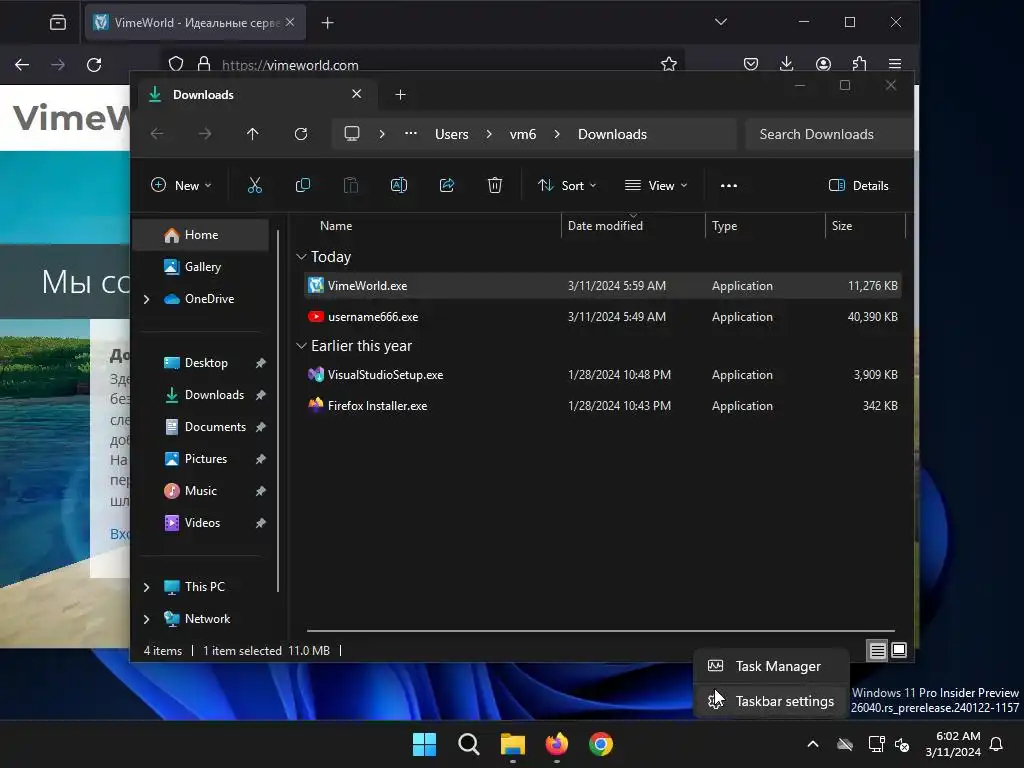Open Gallery in navigation pane
The image size is (1024, 768).
(201, 267)
